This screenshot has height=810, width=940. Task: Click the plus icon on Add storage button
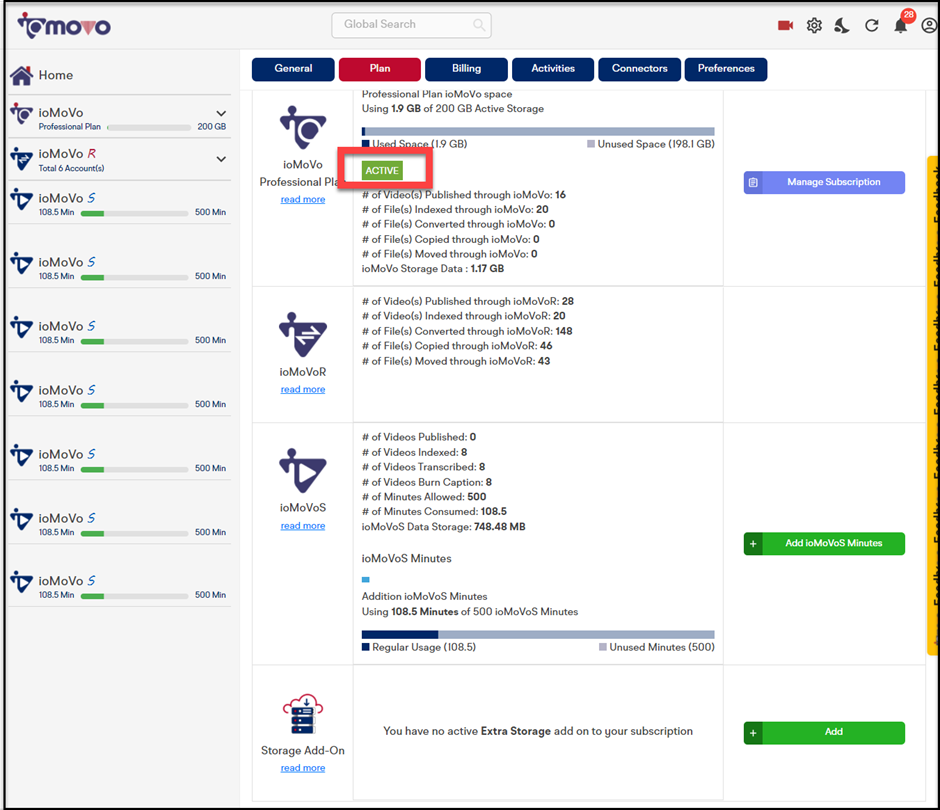click(x=753, y=733)
